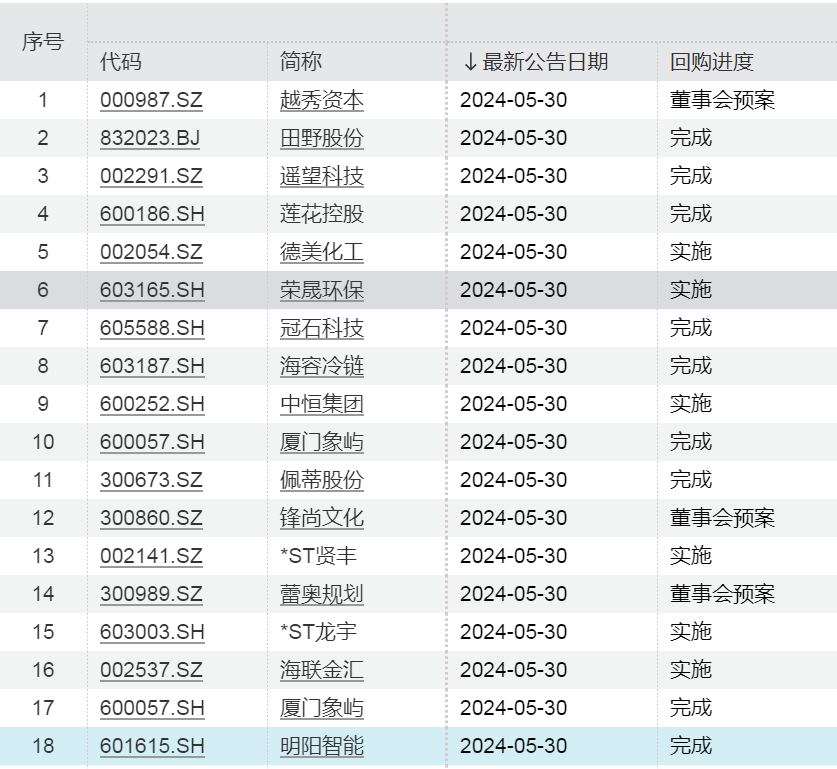Image resolution: width=837 pixels, height=769 pixels.
Task: Click the 回购进度 column header
Action: point(712,62)
